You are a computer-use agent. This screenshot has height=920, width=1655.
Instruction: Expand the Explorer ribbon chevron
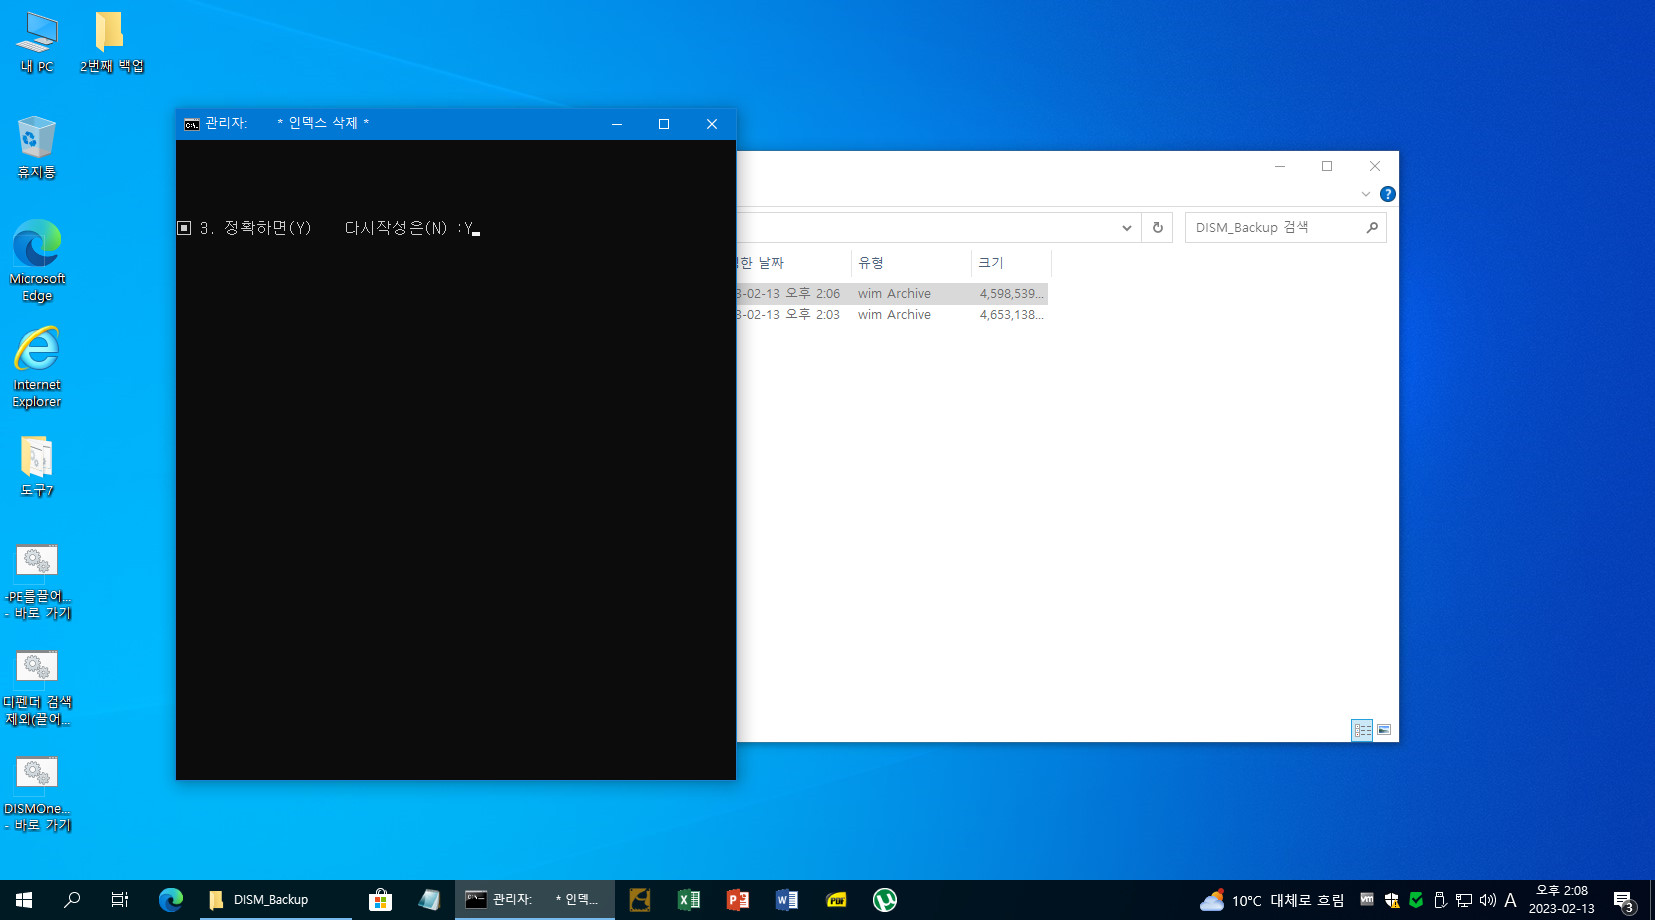1366,194
